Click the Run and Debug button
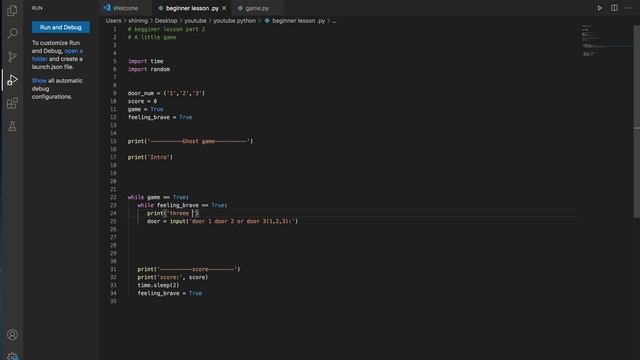 point(61,27)
